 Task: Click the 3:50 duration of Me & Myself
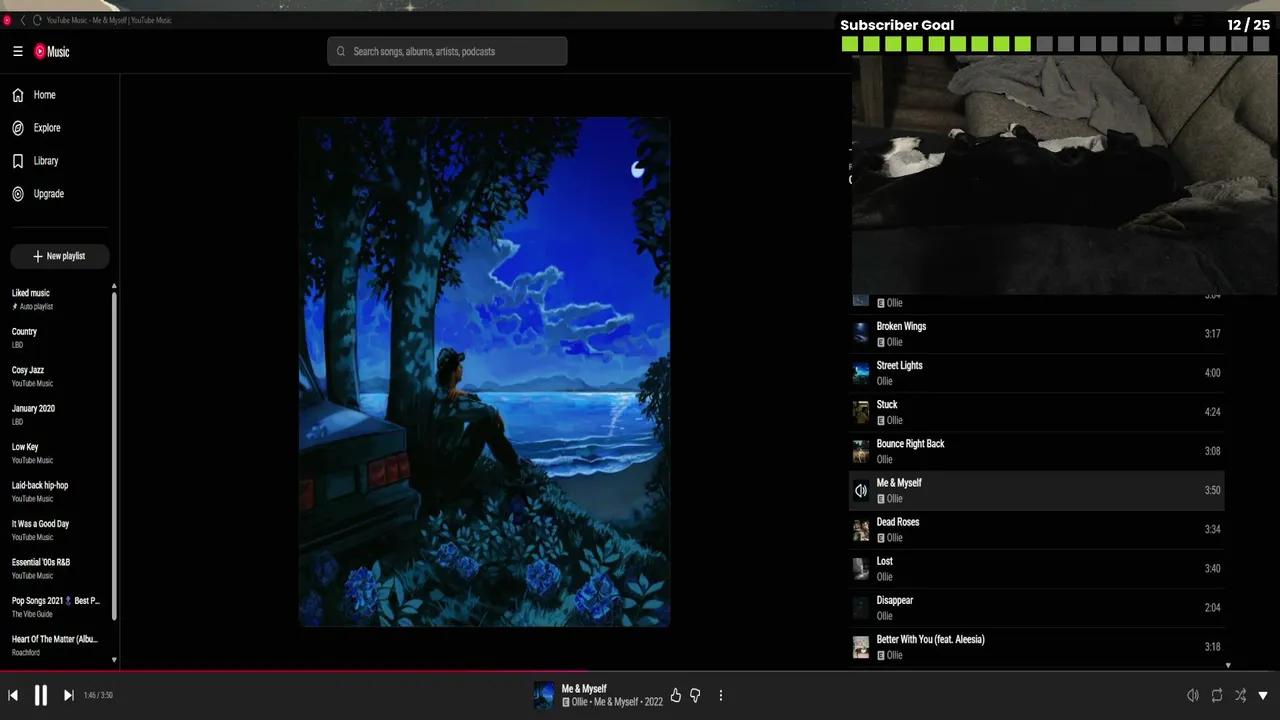pyautogui.click(x=1212, y=490)
